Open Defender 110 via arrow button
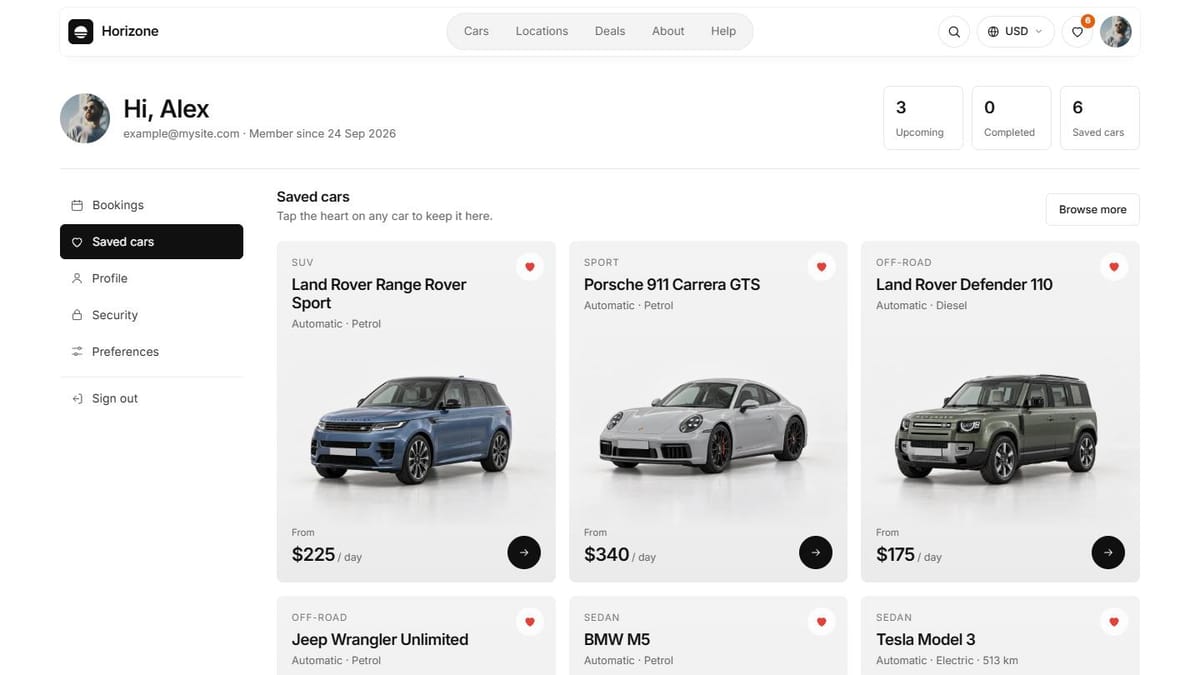 coord(1108,552)
